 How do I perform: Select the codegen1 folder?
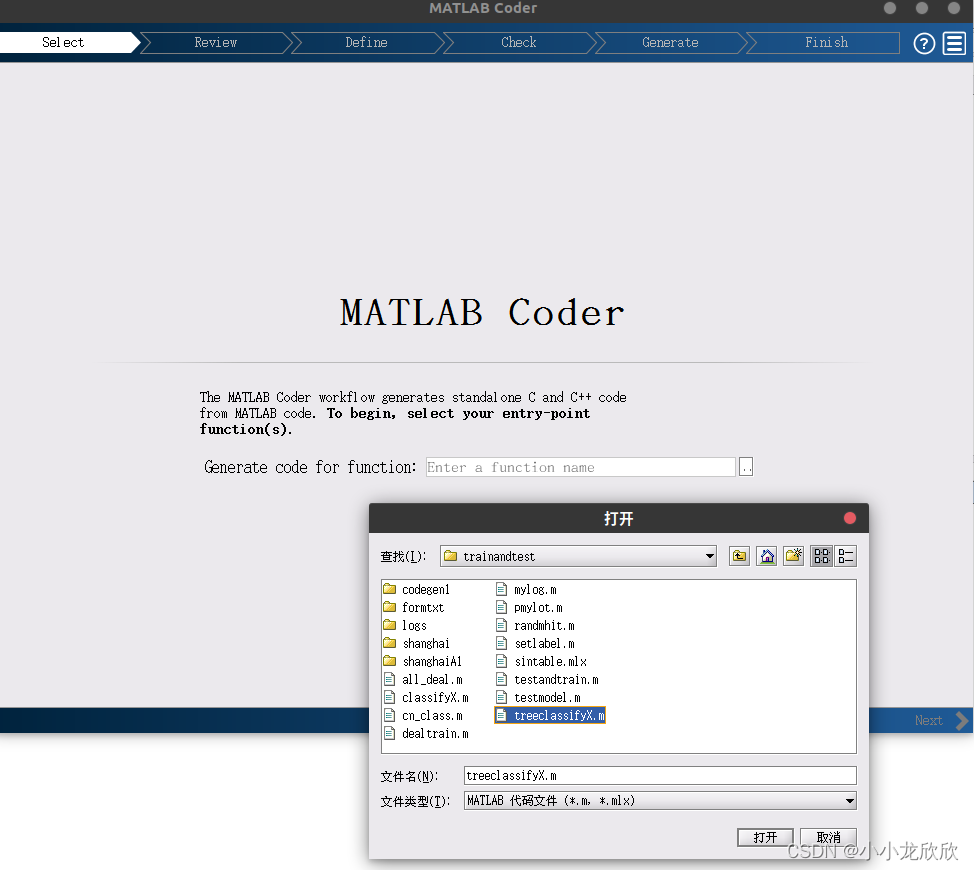point(417,589)
